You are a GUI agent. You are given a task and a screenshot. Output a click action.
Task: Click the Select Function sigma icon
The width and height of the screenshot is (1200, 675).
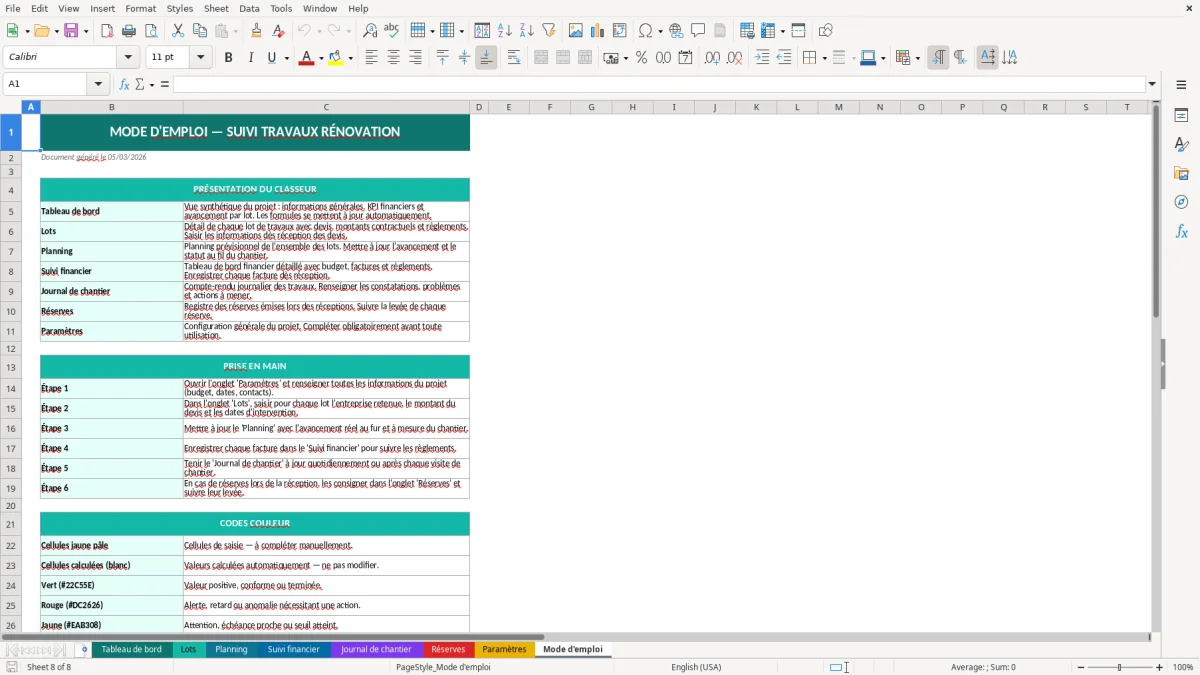coord(140,84)
